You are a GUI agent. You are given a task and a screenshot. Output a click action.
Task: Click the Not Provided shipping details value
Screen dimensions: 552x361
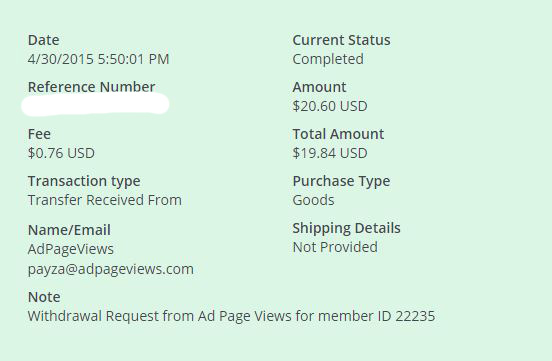(335, 247)
